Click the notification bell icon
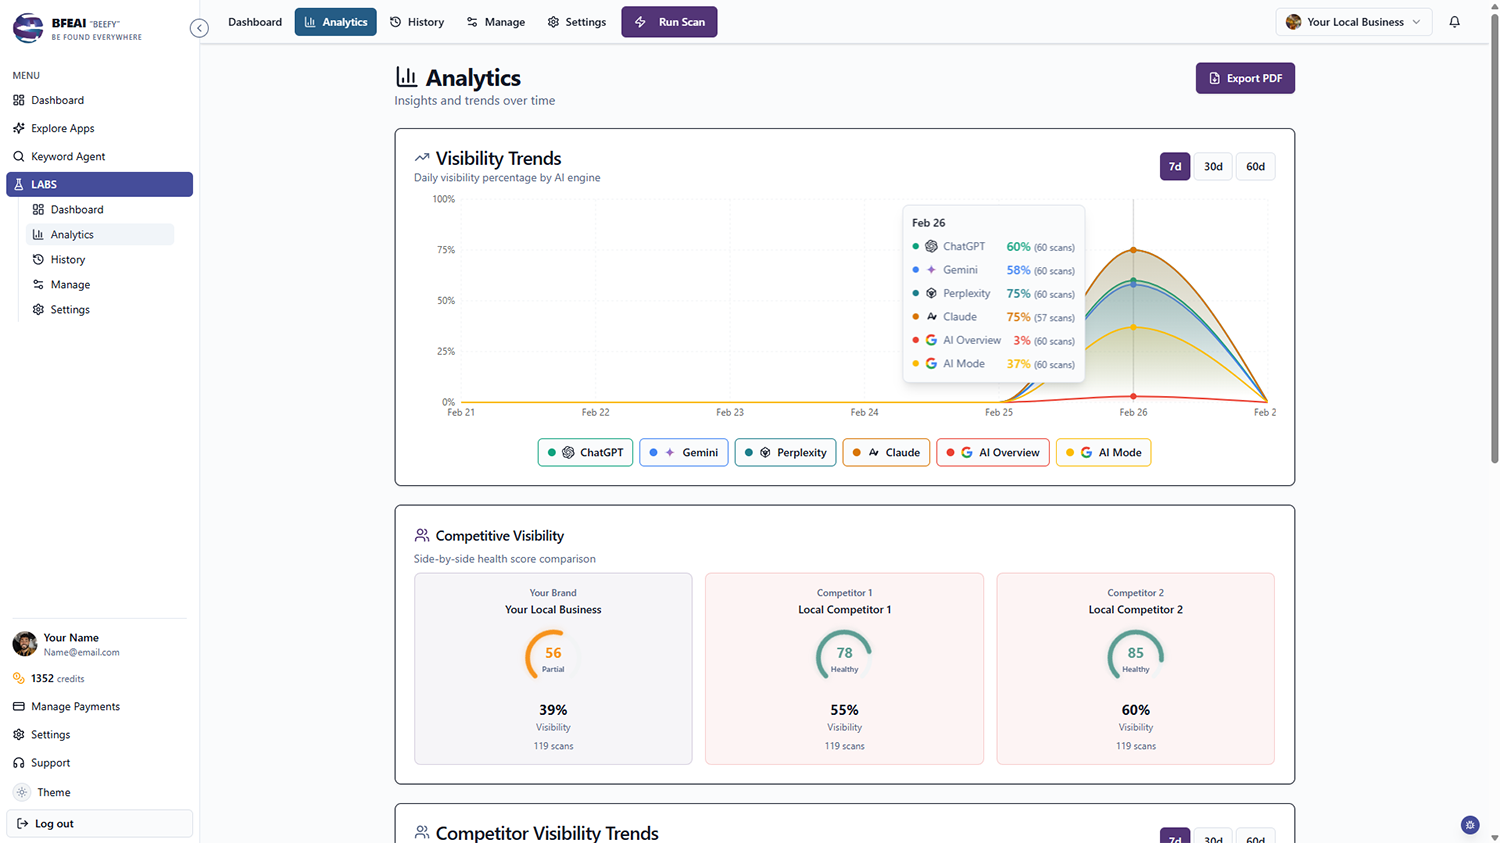 pos(1454,22)
